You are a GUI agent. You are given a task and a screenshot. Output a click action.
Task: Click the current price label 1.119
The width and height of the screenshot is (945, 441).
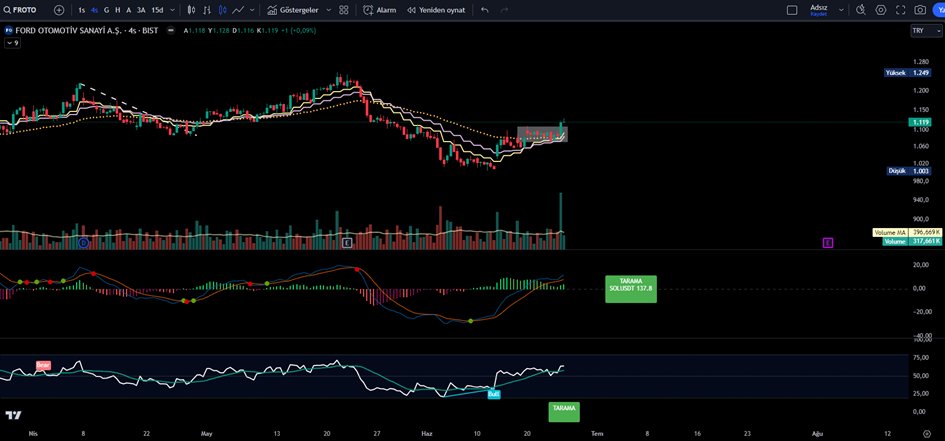click(x=920, y=122)
